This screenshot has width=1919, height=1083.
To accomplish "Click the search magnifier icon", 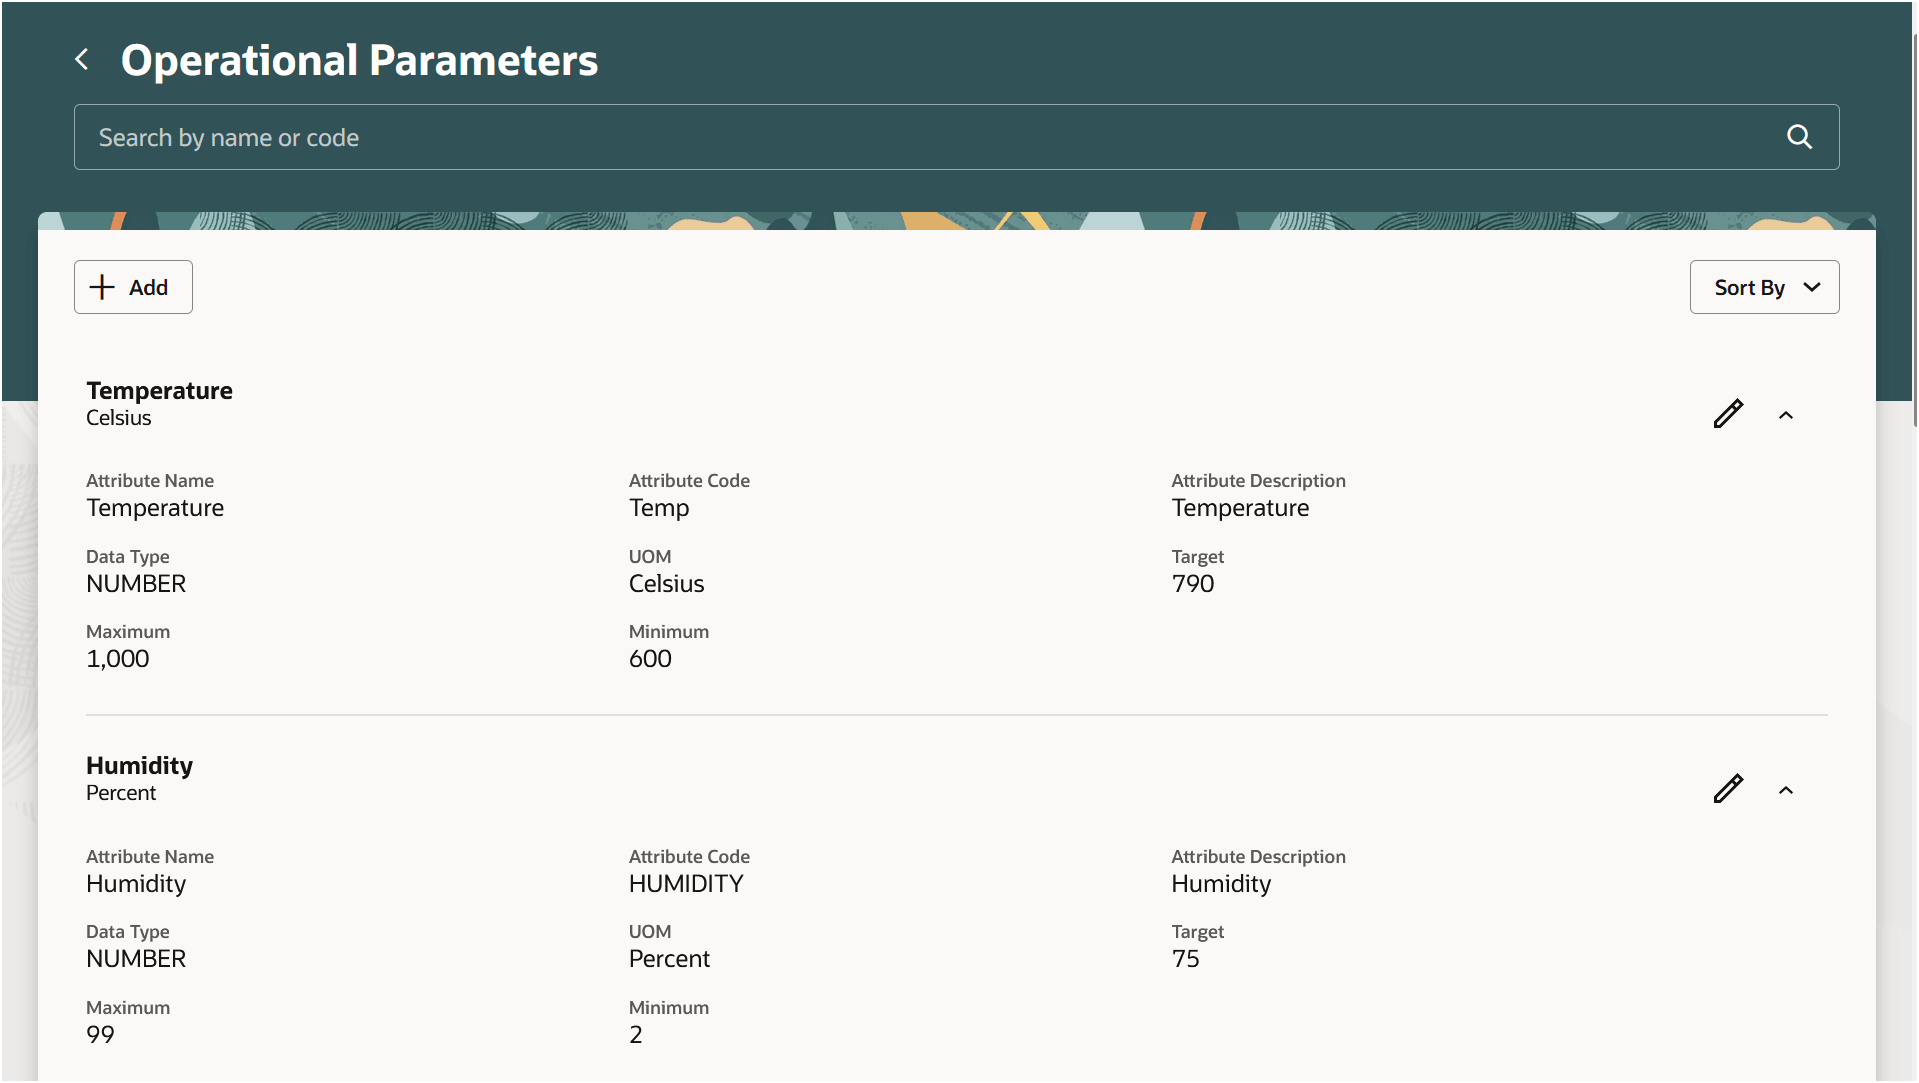I will [x=1799, y=137].
